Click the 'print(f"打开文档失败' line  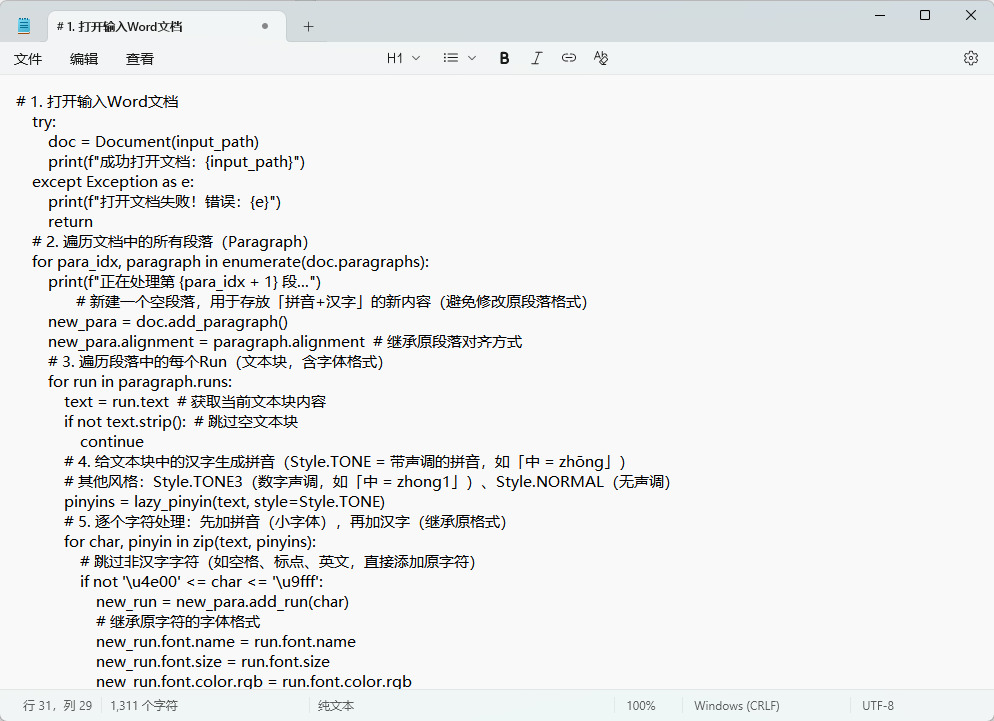point(165,202)
